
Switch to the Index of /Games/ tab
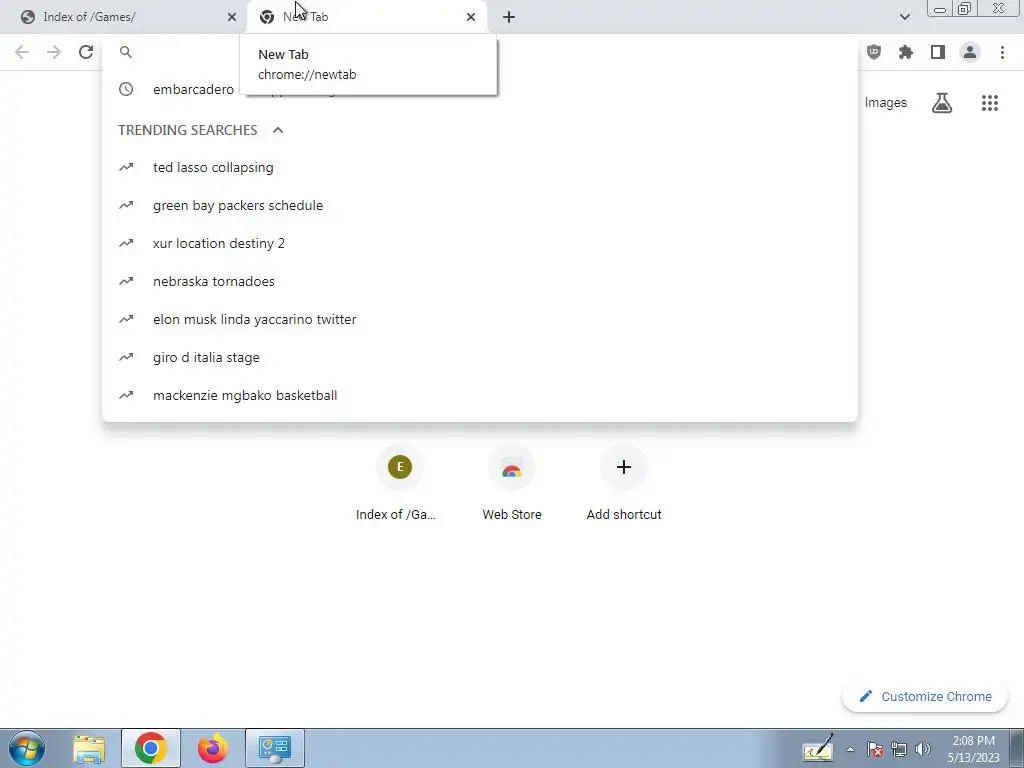(x=123, y=17)
